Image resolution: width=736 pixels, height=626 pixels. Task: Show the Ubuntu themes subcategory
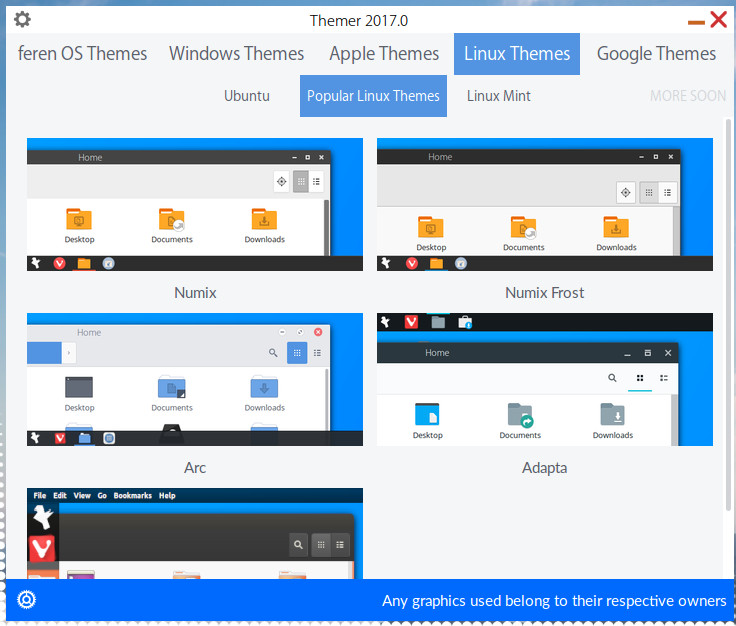(x=247, y=96)
